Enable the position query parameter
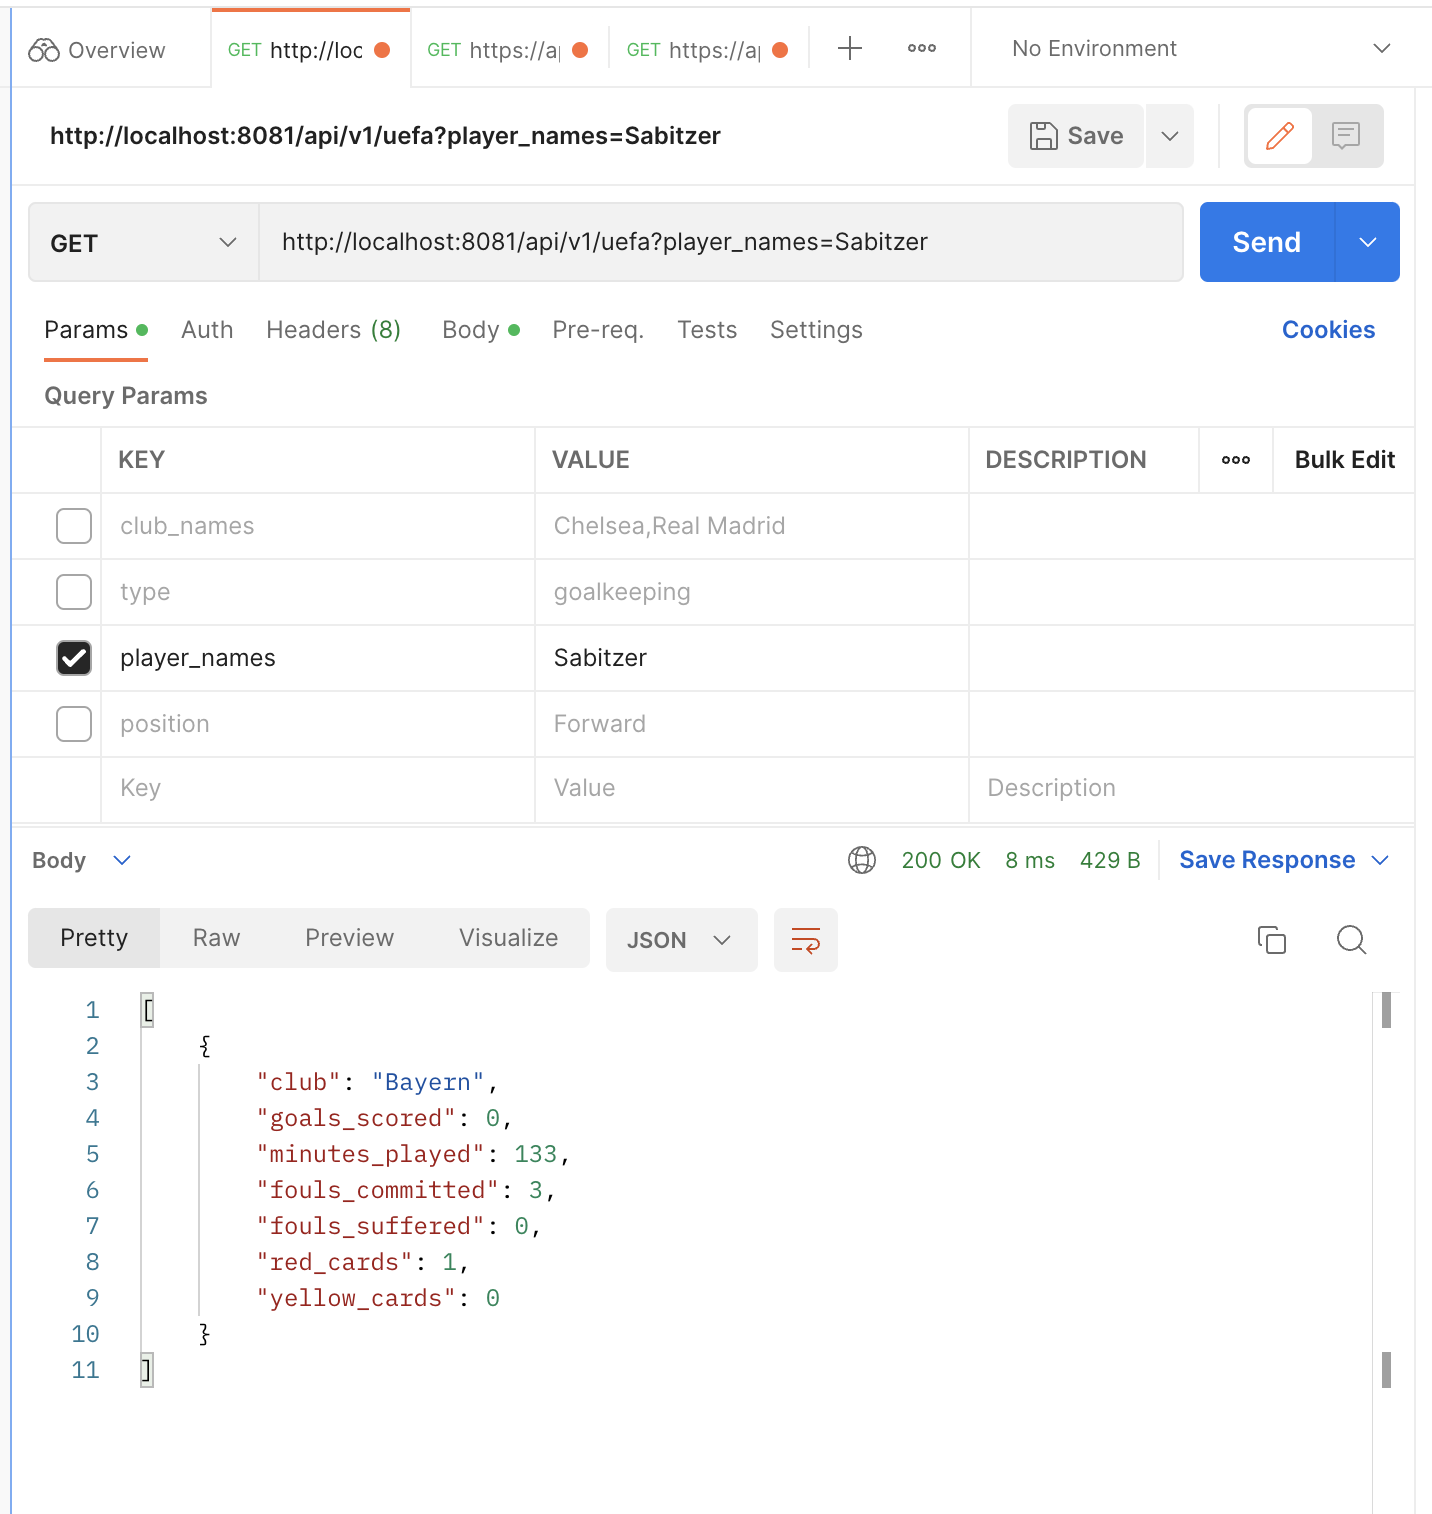 pyautogui.click(x=74, y=724)
